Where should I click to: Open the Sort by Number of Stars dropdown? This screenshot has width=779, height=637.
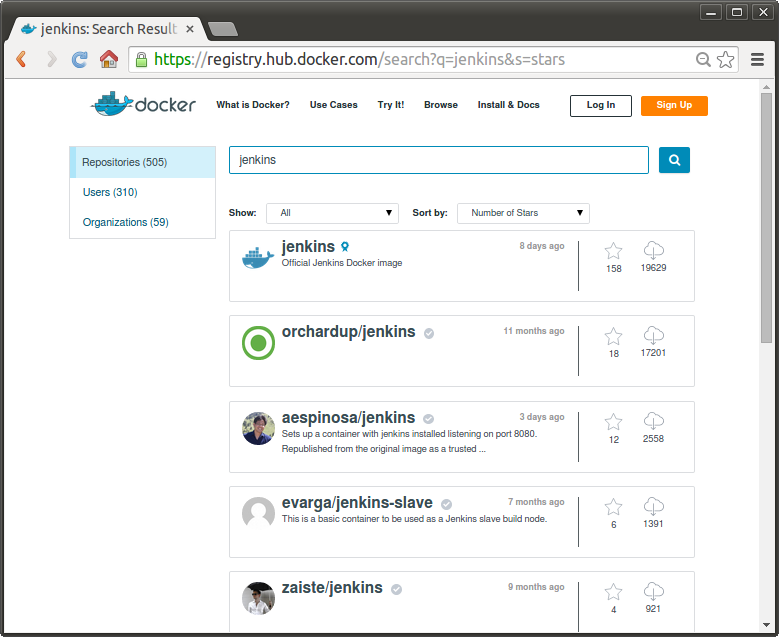coord(523,213)
